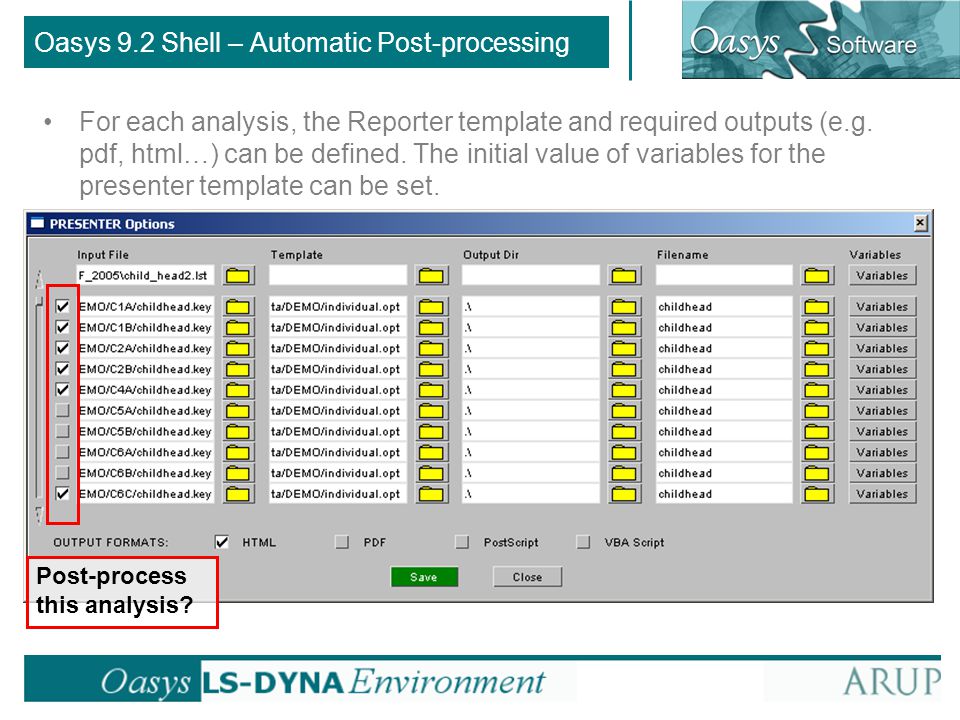Browse template file for C6C row

[x=431, y=494]
